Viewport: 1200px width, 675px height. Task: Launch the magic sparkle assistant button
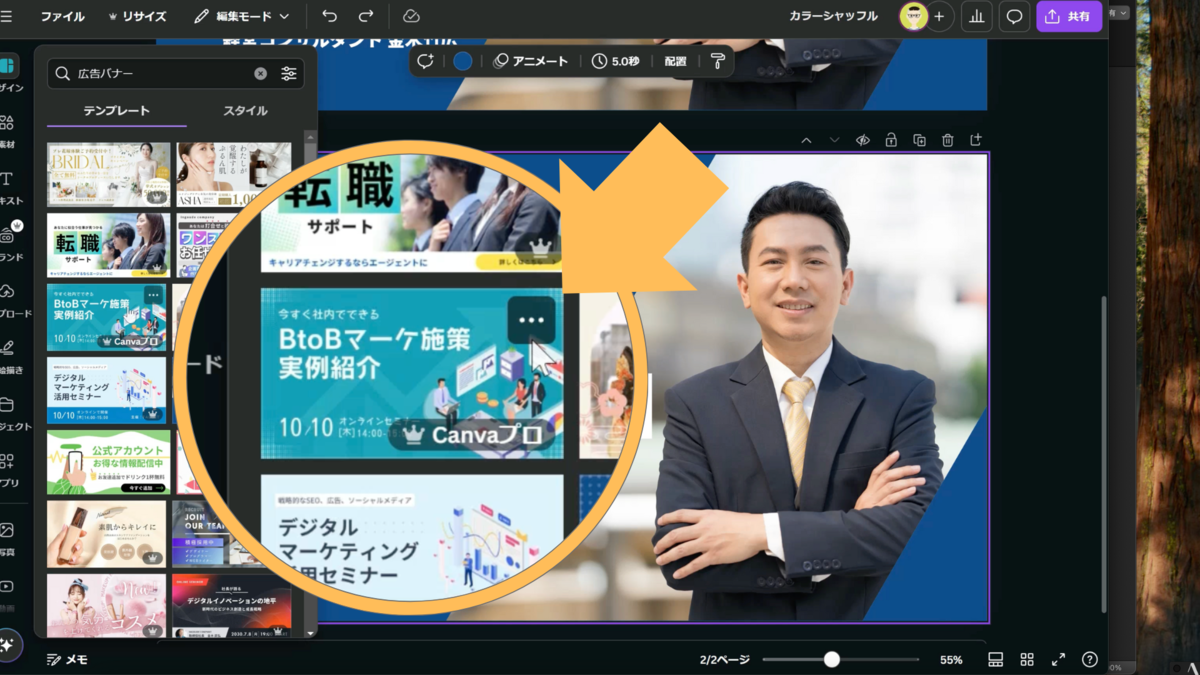[7, 645]
